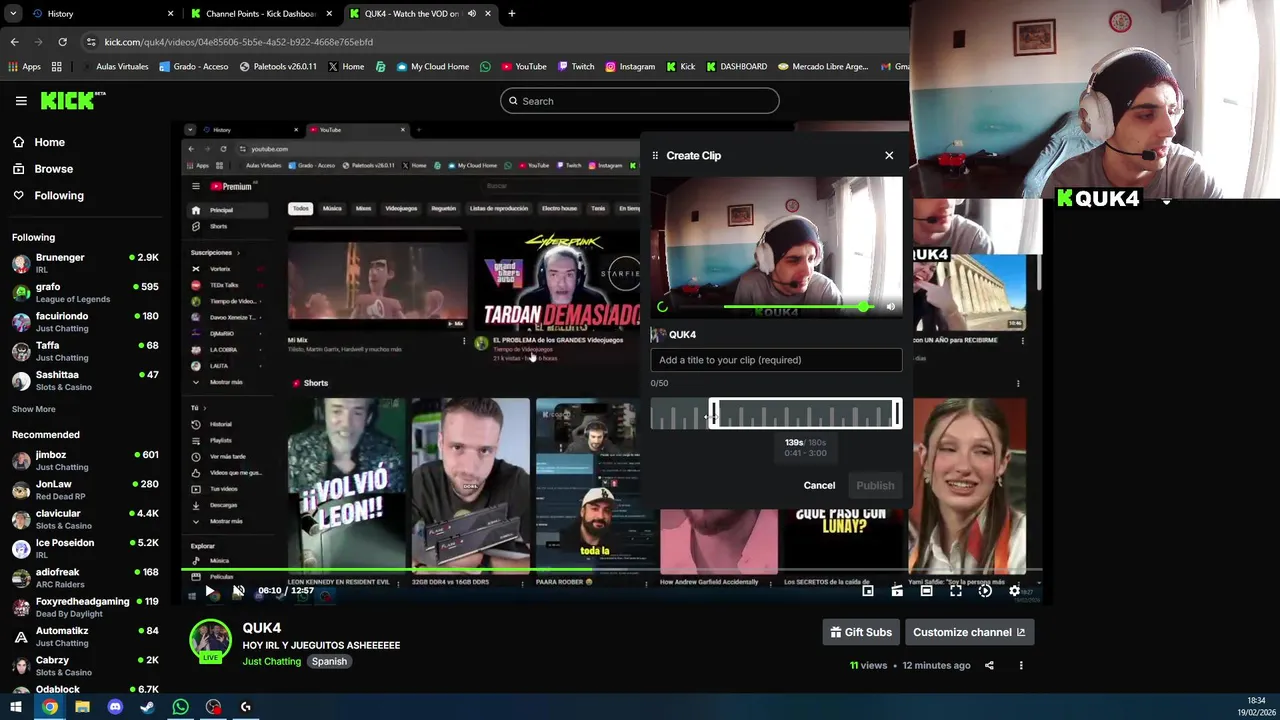Open Foxyredheadgaming Dead by Daylight channel
Image resolution: width=1280 pixels, height=720 pixels.
pos(85,607)
